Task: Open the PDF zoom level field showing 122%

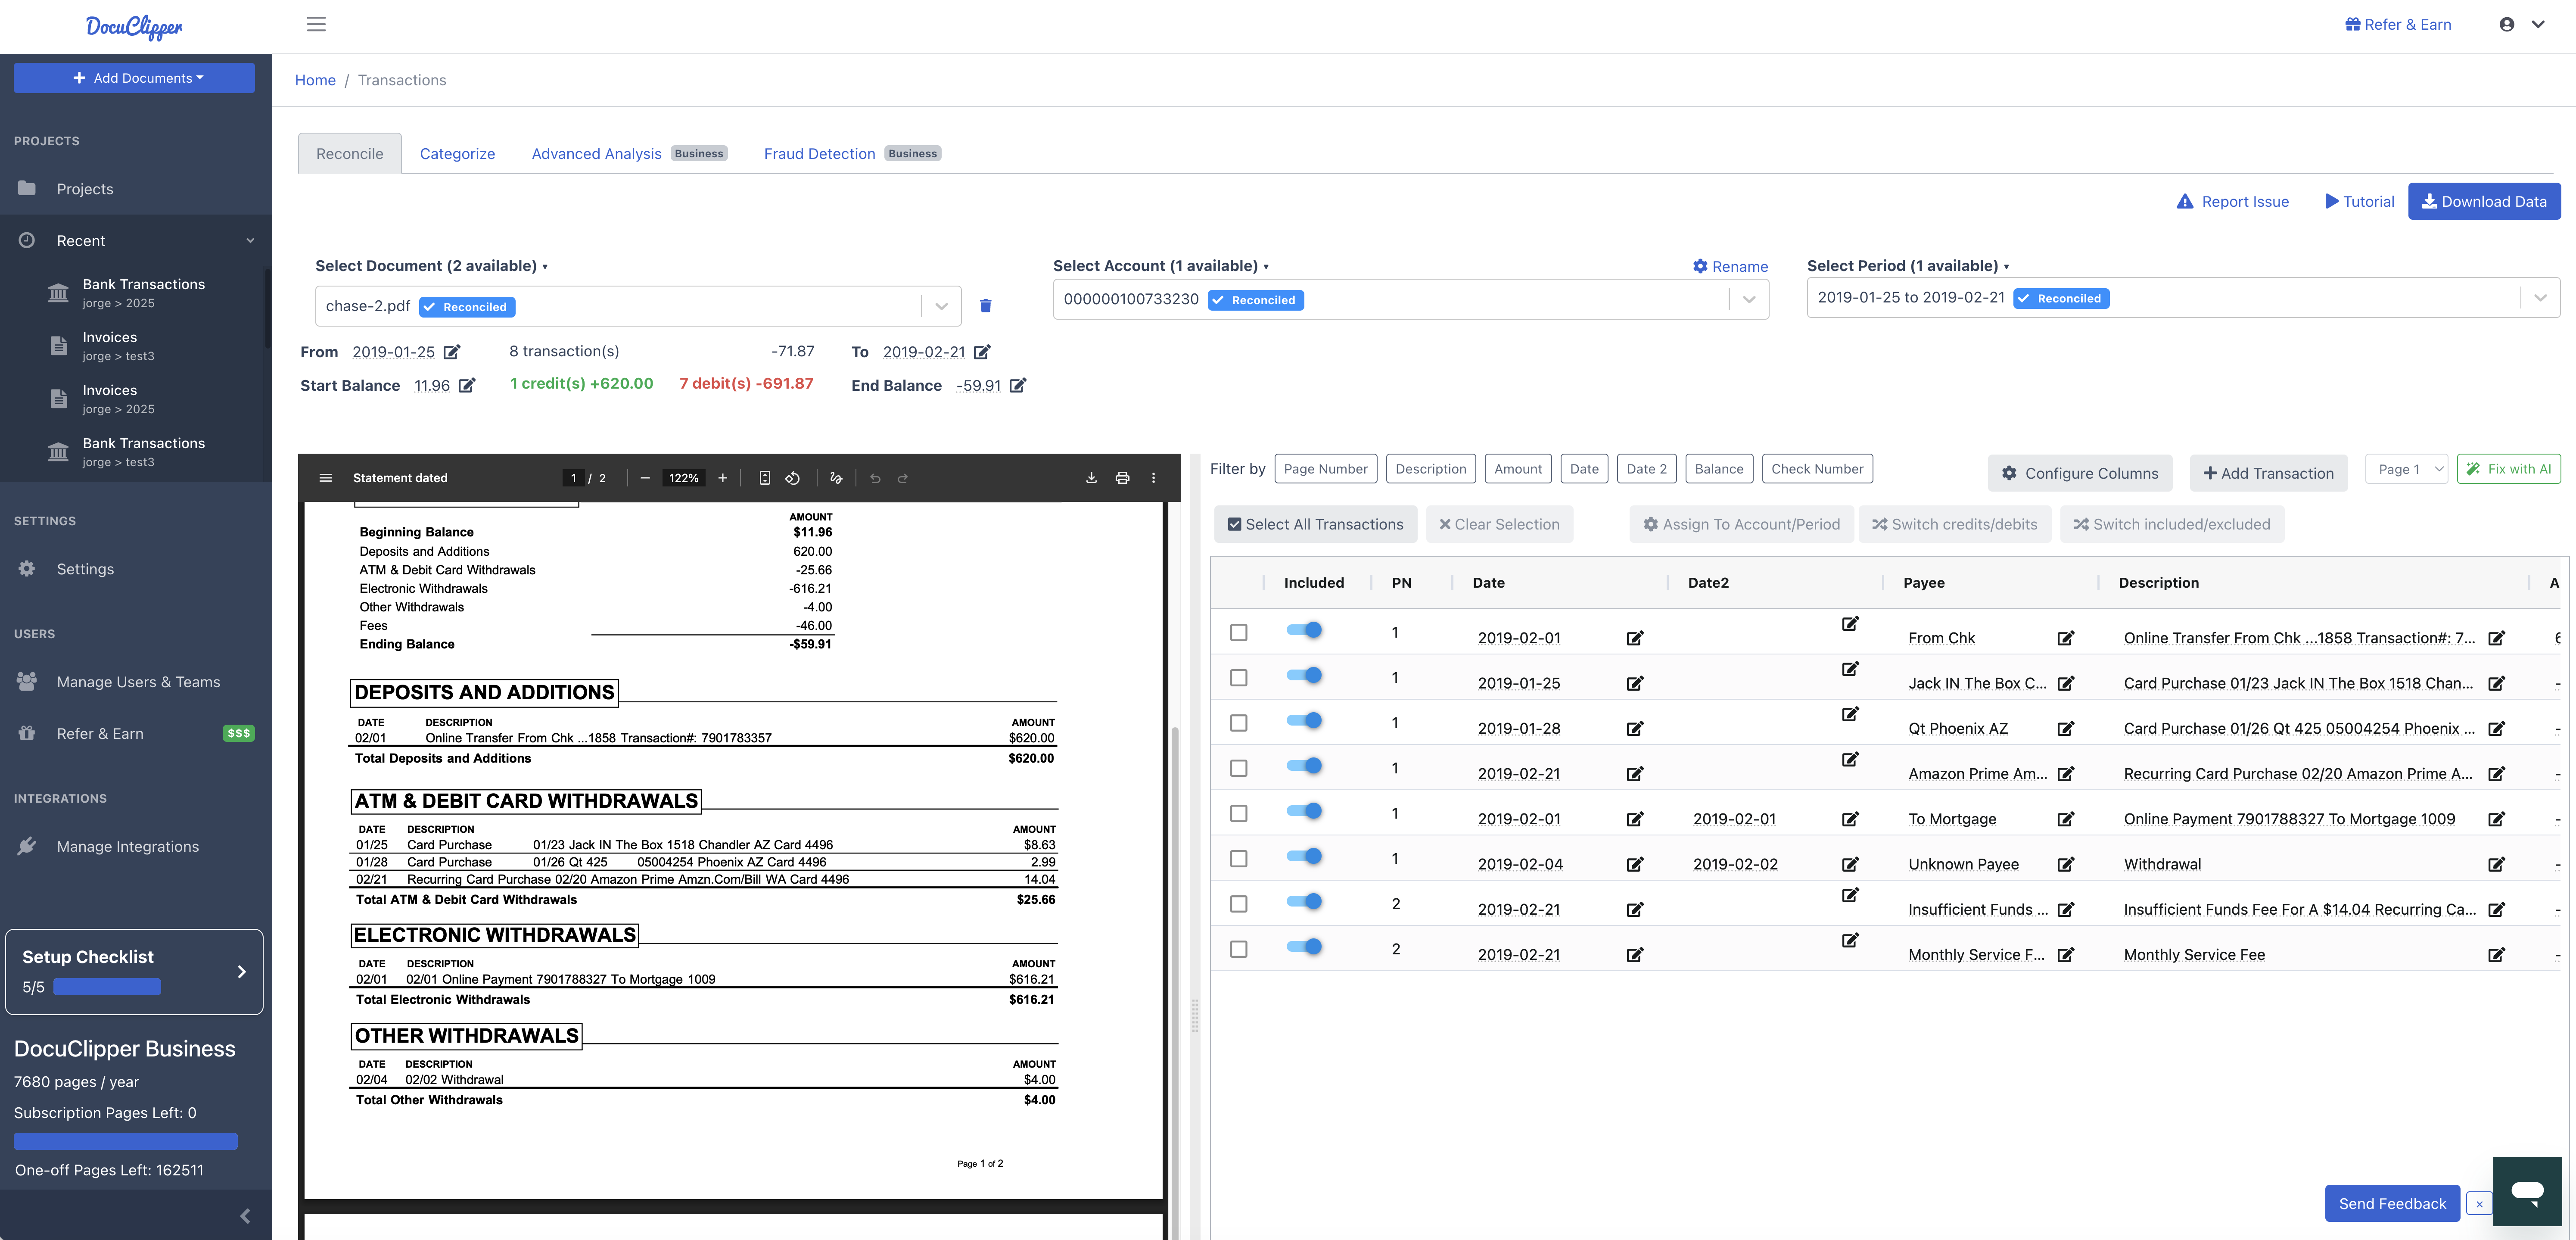Action: pyautogui.click(x=684, y=478)
